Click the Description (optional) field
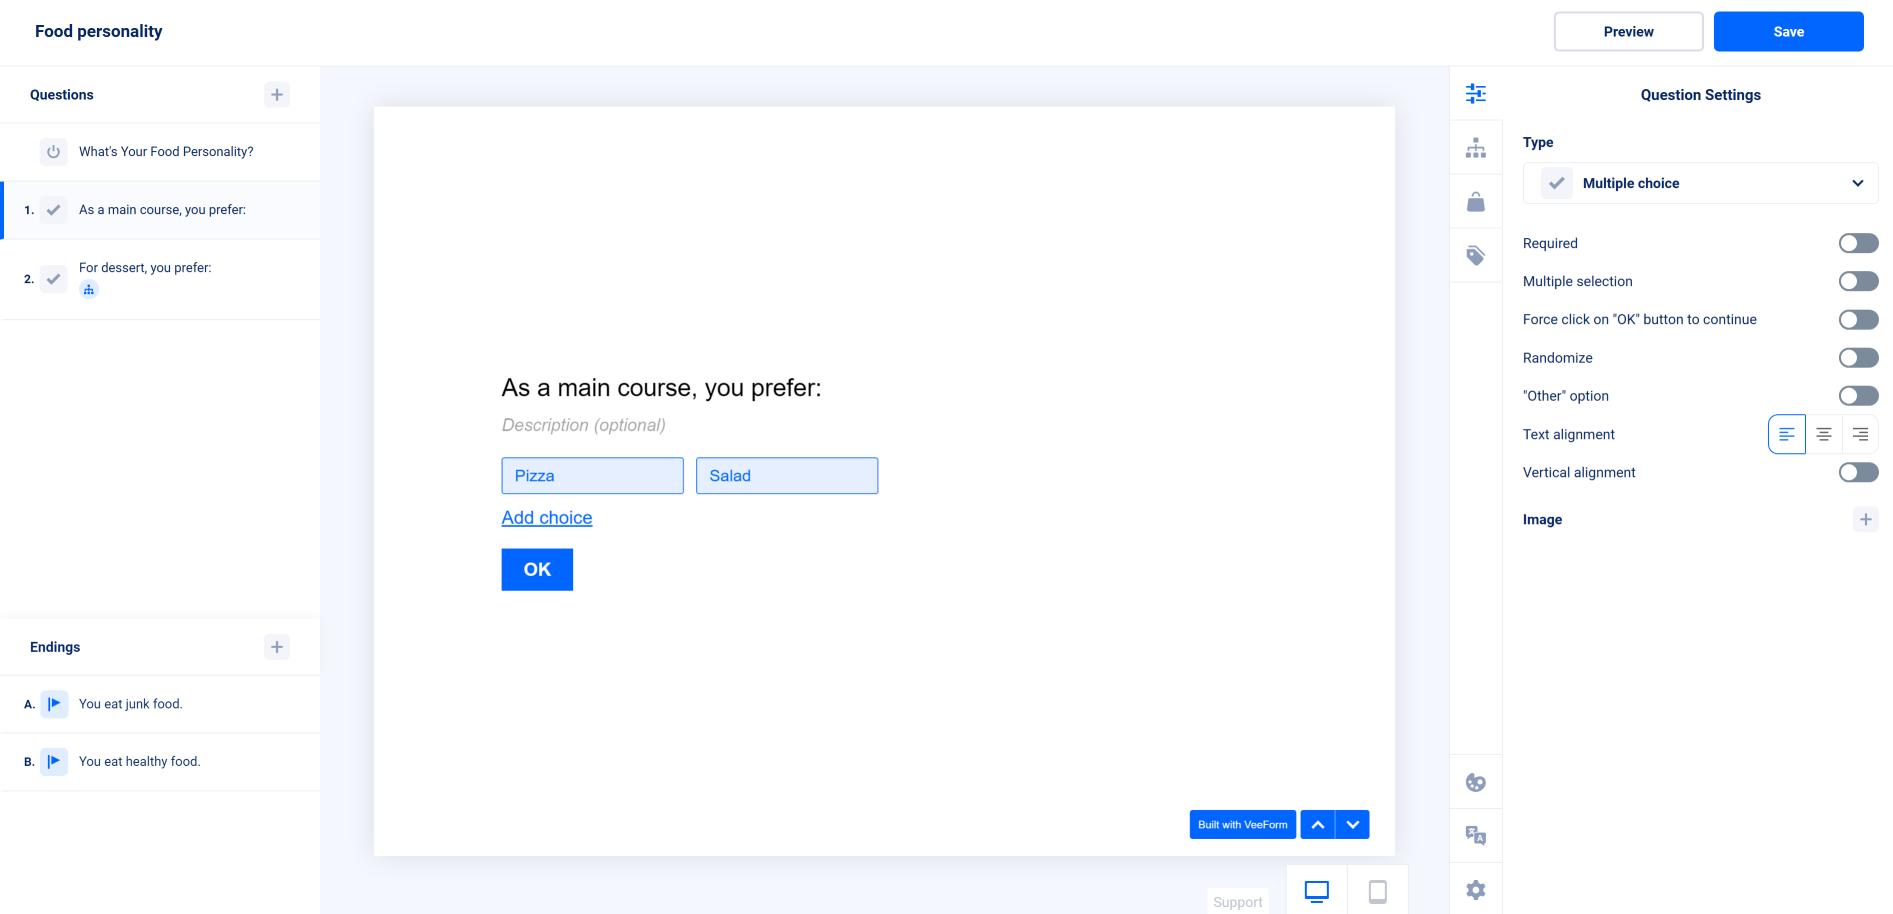 click(584, 425)
